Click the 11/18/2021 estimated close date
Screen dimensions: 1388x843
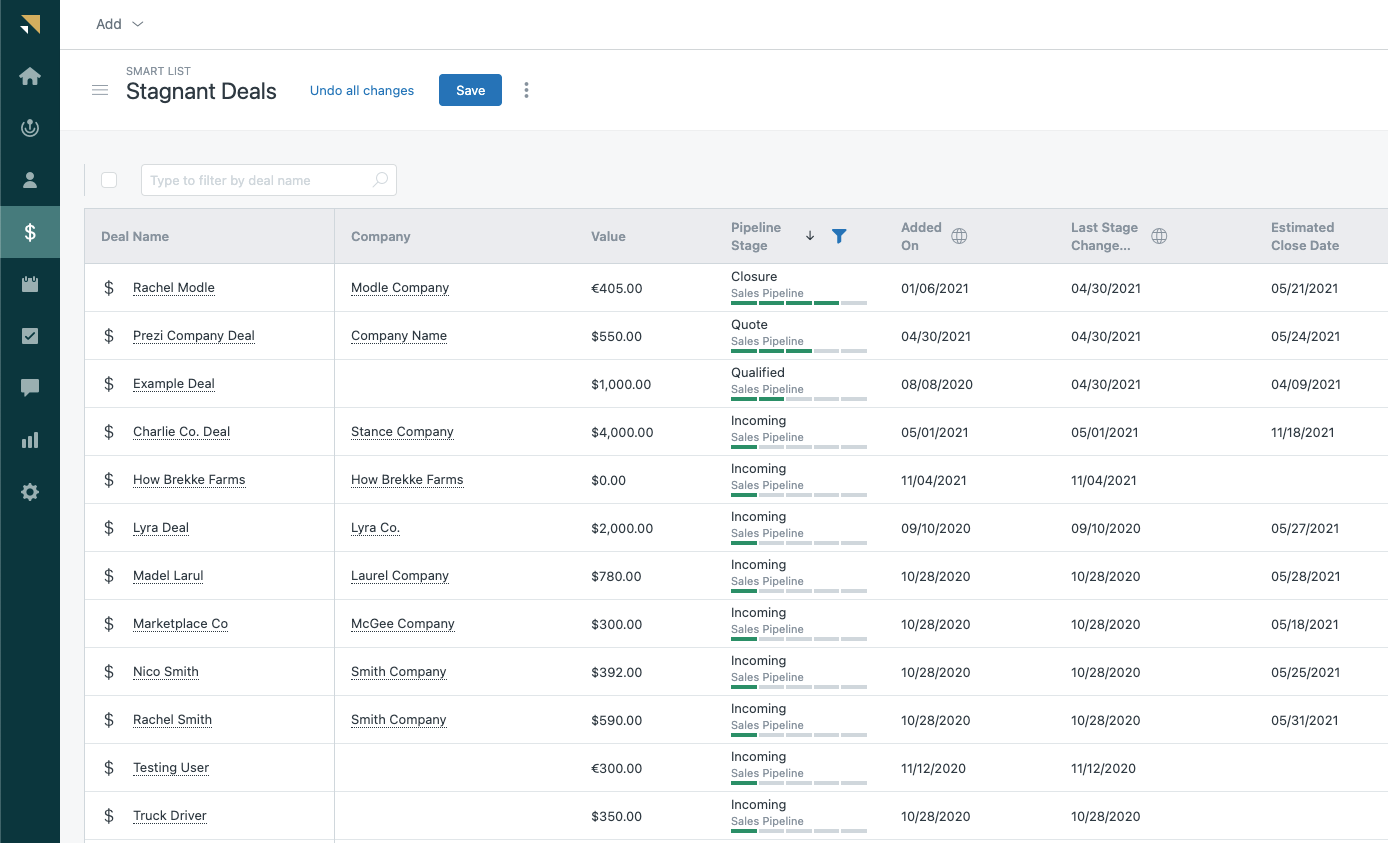pyautogui.click(x=1304, y=432)
